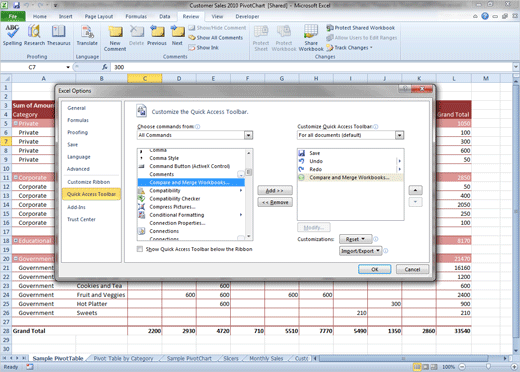The height and width of the screenshot is (372, 520).
Task: Toggle Show Quick Access Toolbar below the Ribbon
Action: point(140,249)
